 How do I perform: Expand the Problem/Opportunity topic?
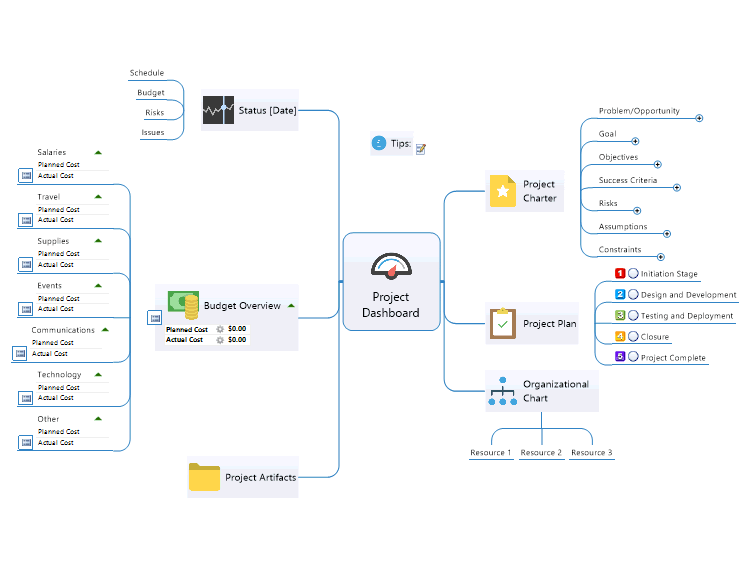[699, 118]
